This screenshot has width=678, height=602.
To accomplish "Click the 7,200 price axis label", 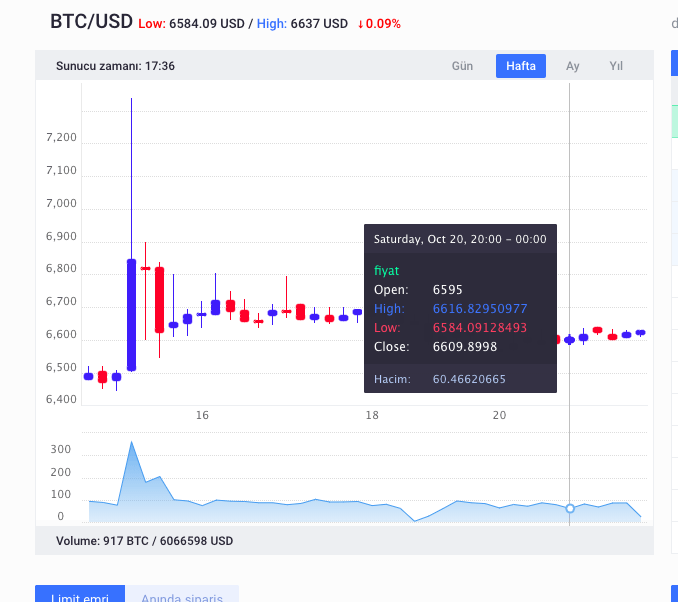I will coord(61,138).
